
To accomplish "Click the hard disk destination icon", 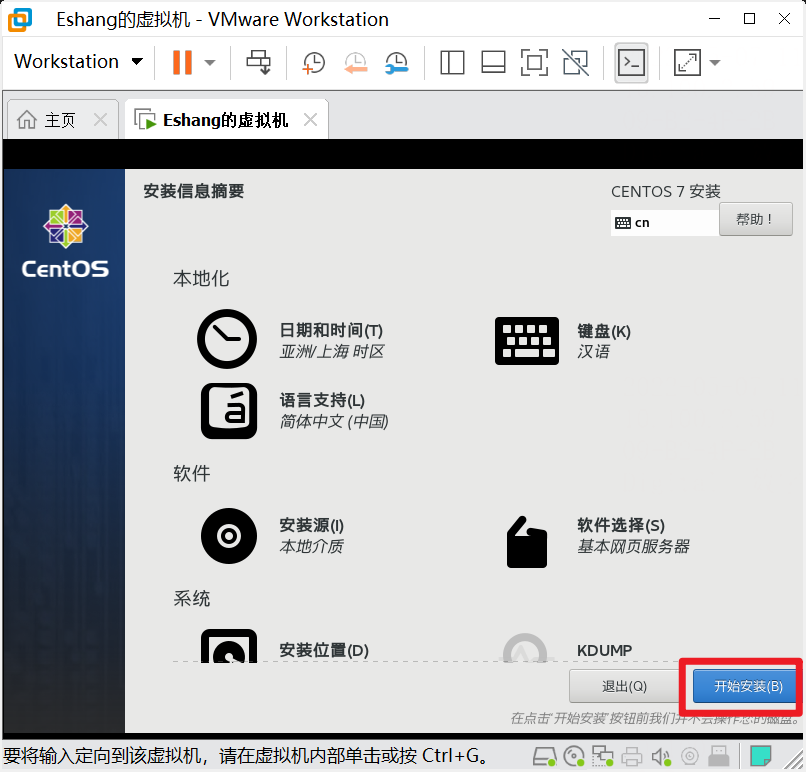I will tap(229, 646).
